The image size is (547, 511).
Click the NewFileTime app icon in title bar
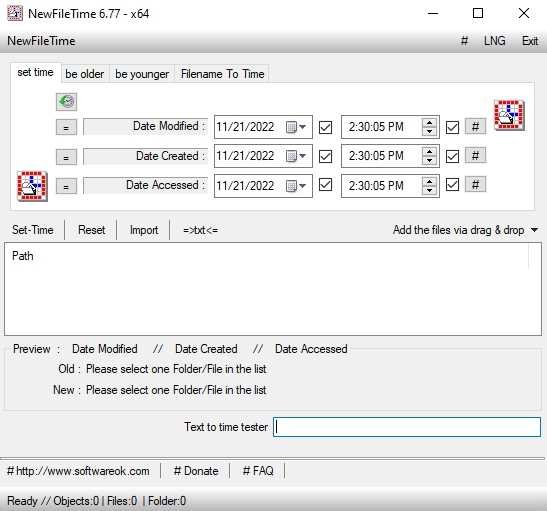pyautogui.click(x=15, y=14)
